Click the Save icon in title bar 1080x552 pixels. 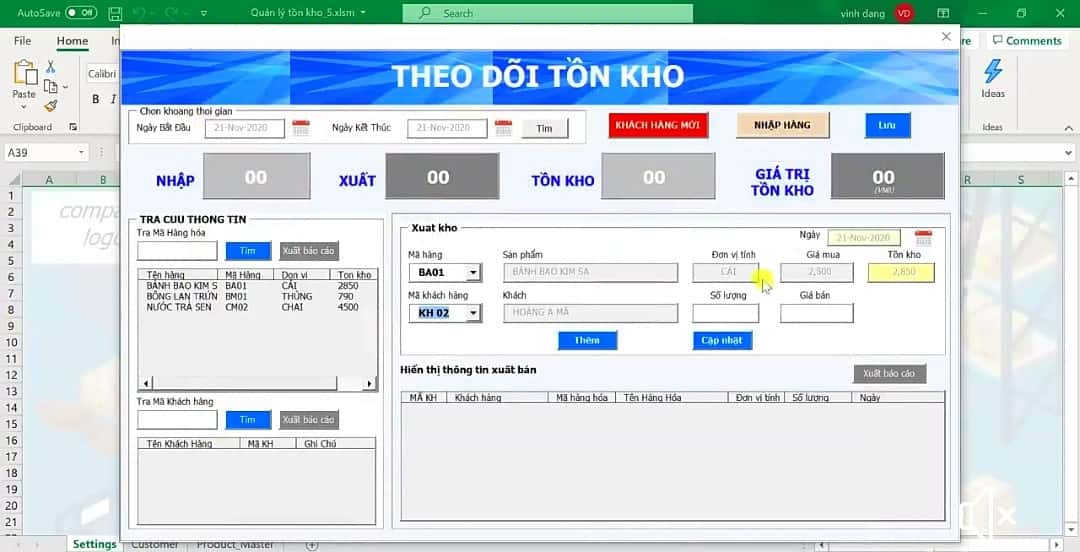point(116,13)
